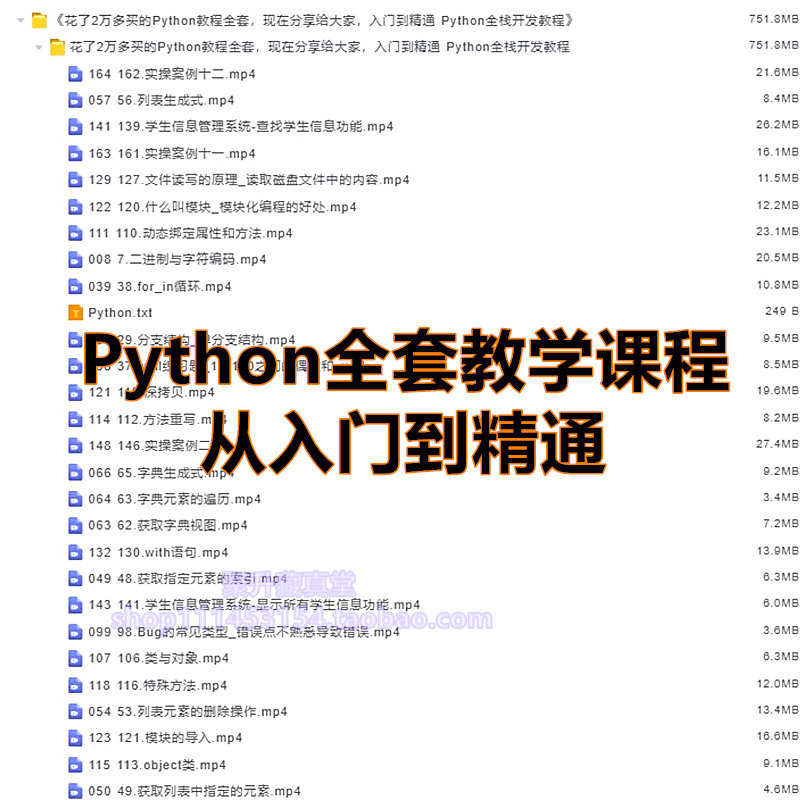Click video icon for 65.字典生成式 file
Image resolution: width=800 pixels, height=800 pixels.
(75, 472)
